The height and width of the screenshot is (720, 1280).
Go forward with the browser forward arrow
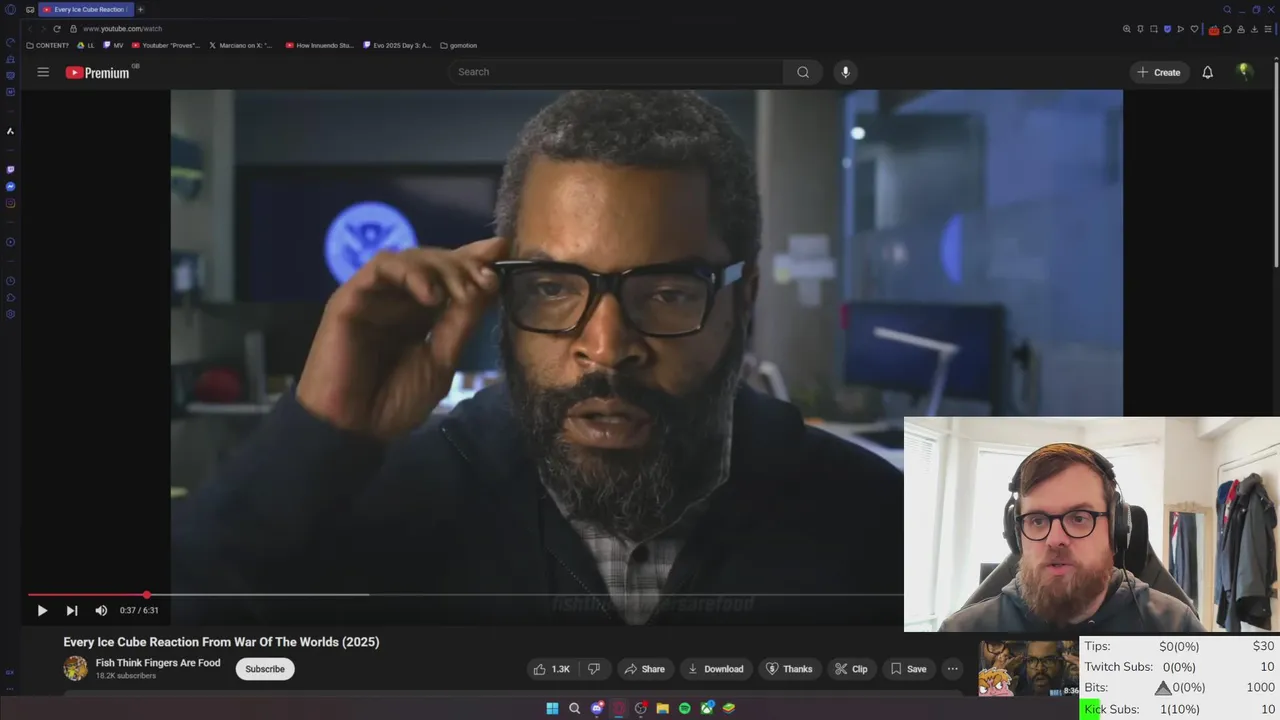pyautogui.click(x=42, y=29)
